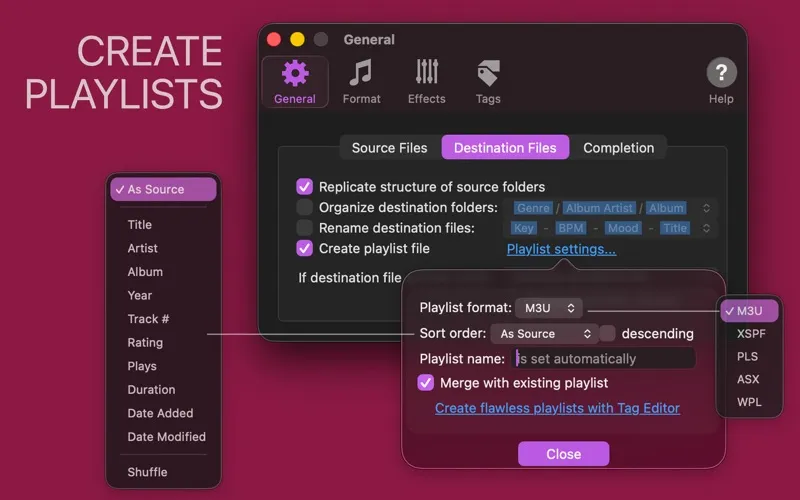Open Playlist format M3U dropdown
This screenshot has height=500, width=800.
click(x=548, y=308)
